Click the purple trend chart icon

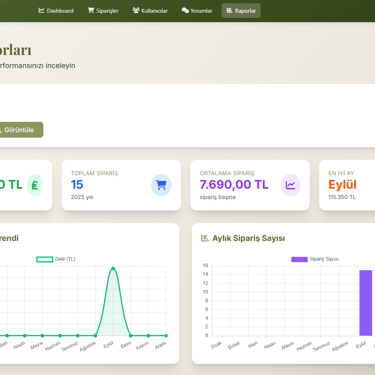[x=290, y=185]
